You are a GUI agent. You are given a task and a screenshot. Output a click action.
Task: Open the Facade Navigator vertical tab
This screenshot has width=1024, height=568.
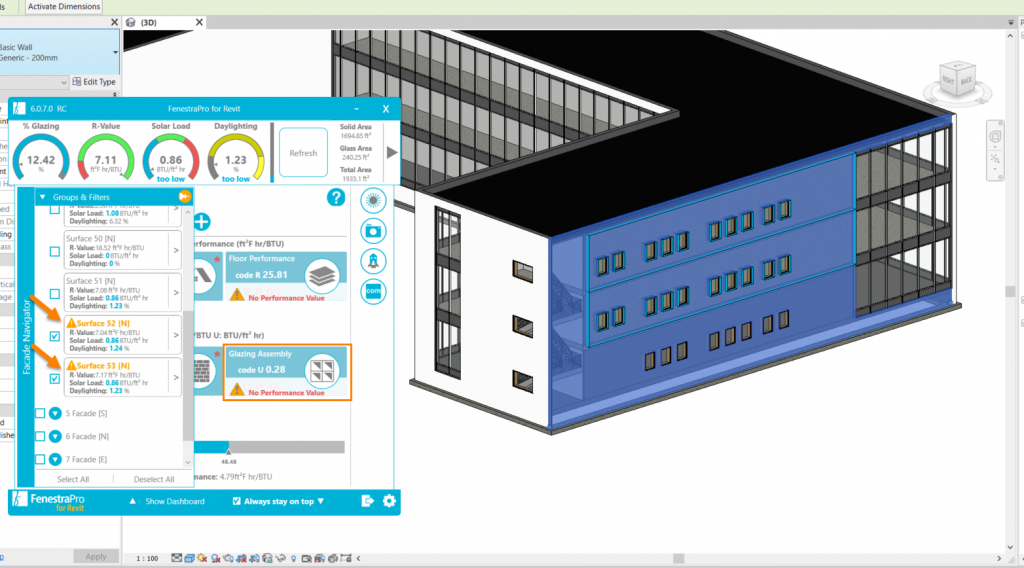[x=27, y=337]
